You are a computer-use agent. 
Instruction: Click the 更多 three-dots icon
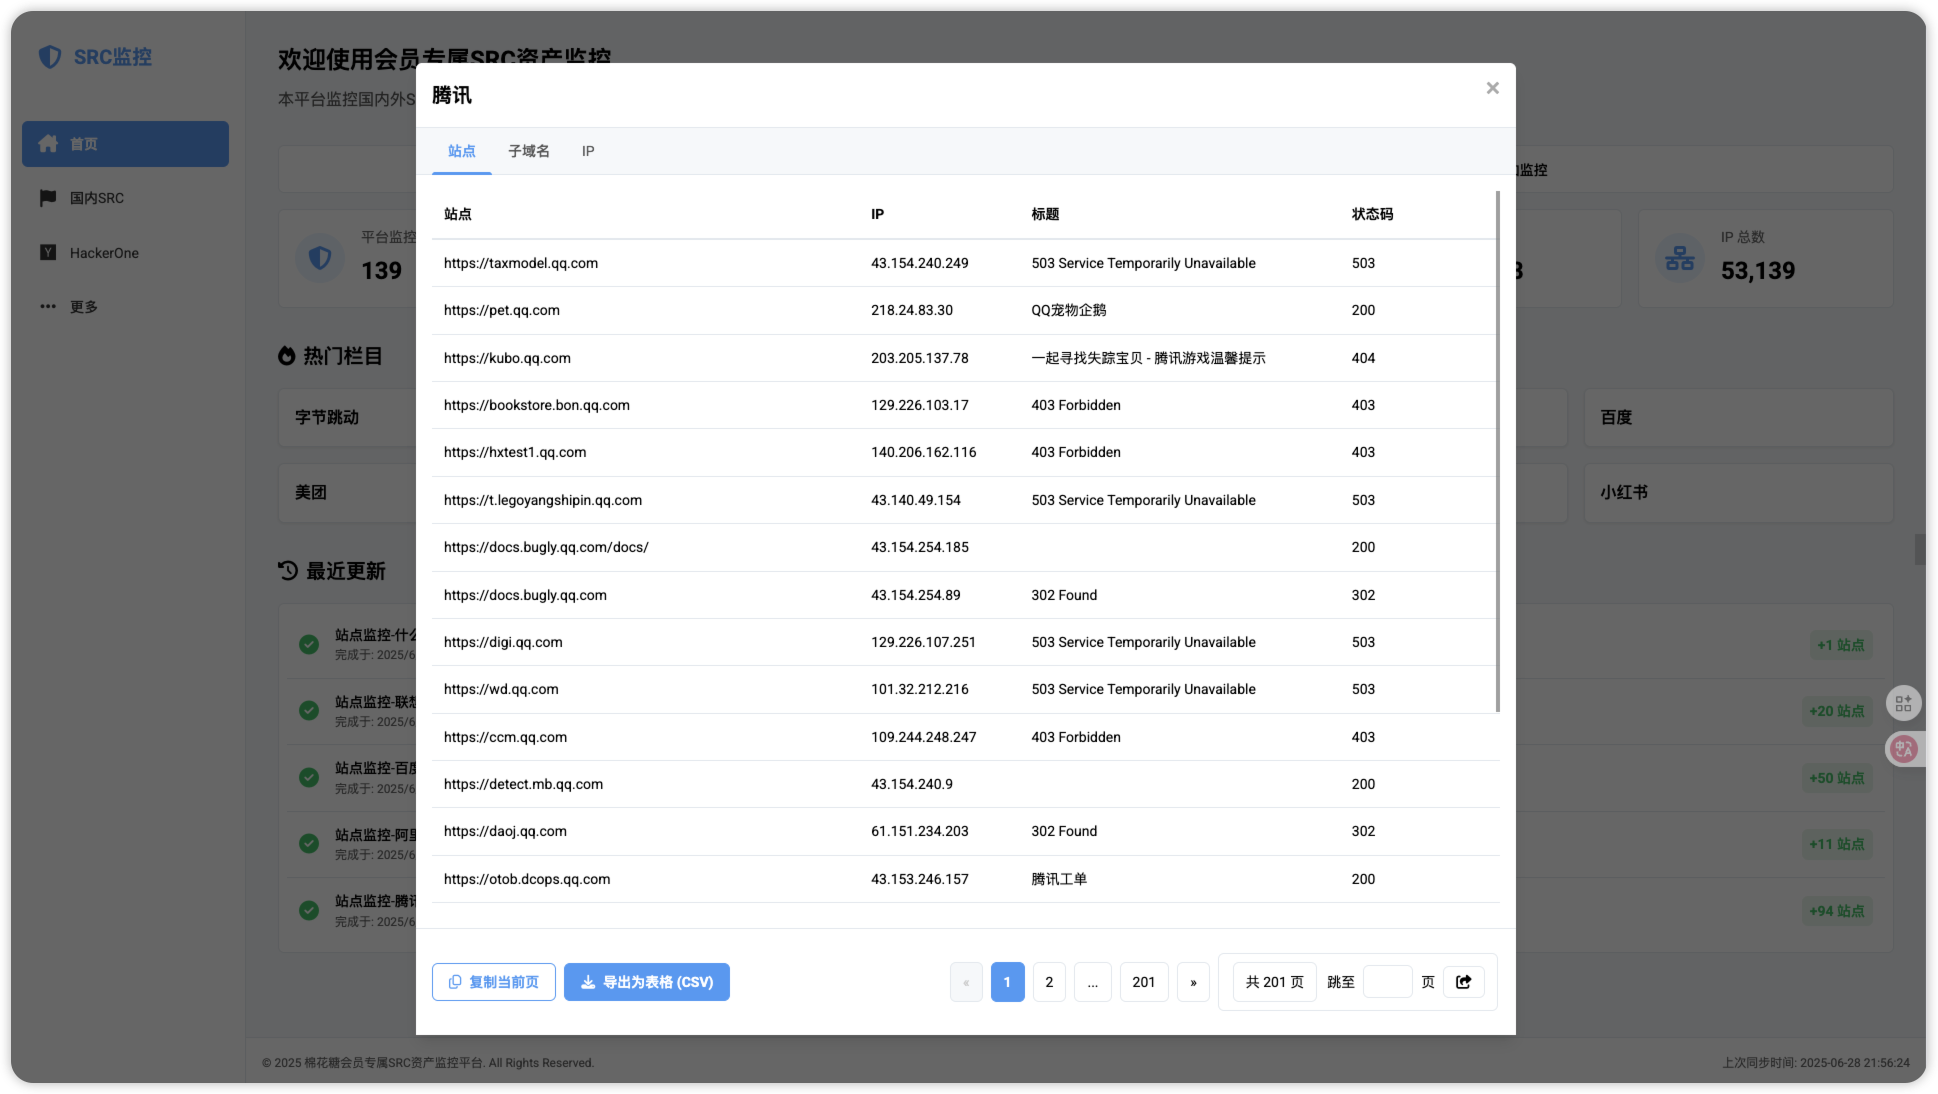click(48, 307)
